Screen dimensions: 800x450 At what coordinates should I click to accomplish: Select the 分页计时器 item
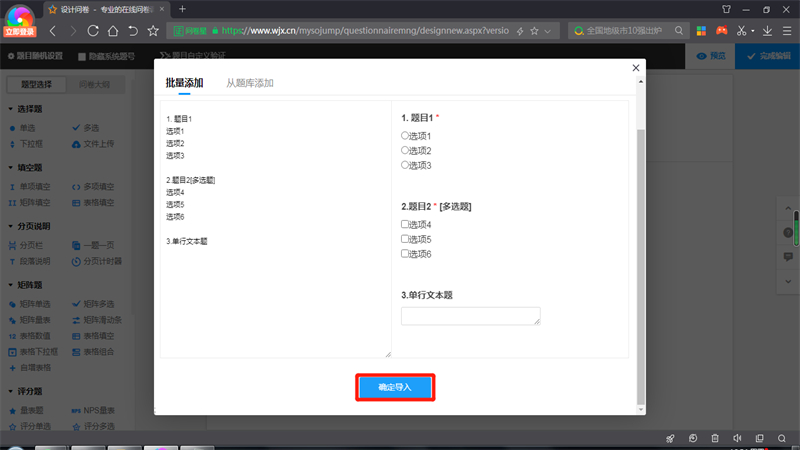click(97, 261)
